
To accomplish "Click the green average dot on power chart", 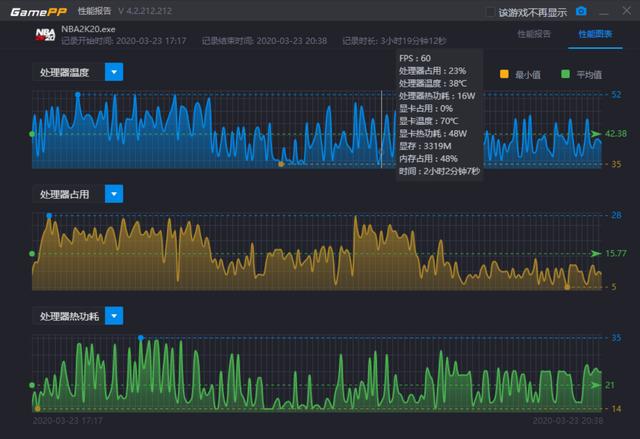I will pos(32,385).
